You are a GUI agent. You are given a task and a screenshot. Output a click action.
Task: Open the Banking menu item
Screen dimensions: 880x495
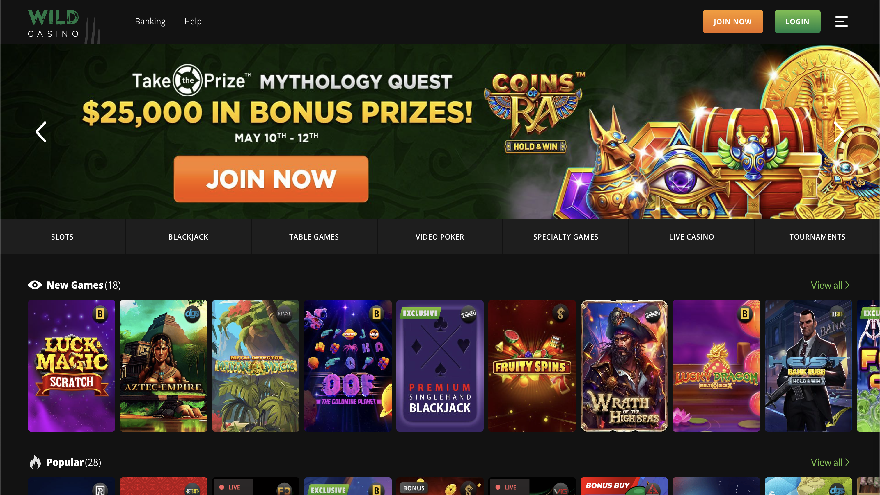click(150, 21)
